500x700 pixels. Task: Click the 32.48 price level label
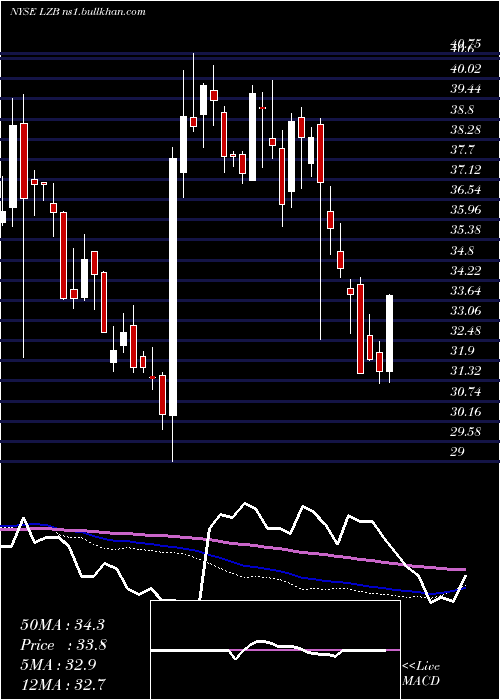(x=466, y=331)
